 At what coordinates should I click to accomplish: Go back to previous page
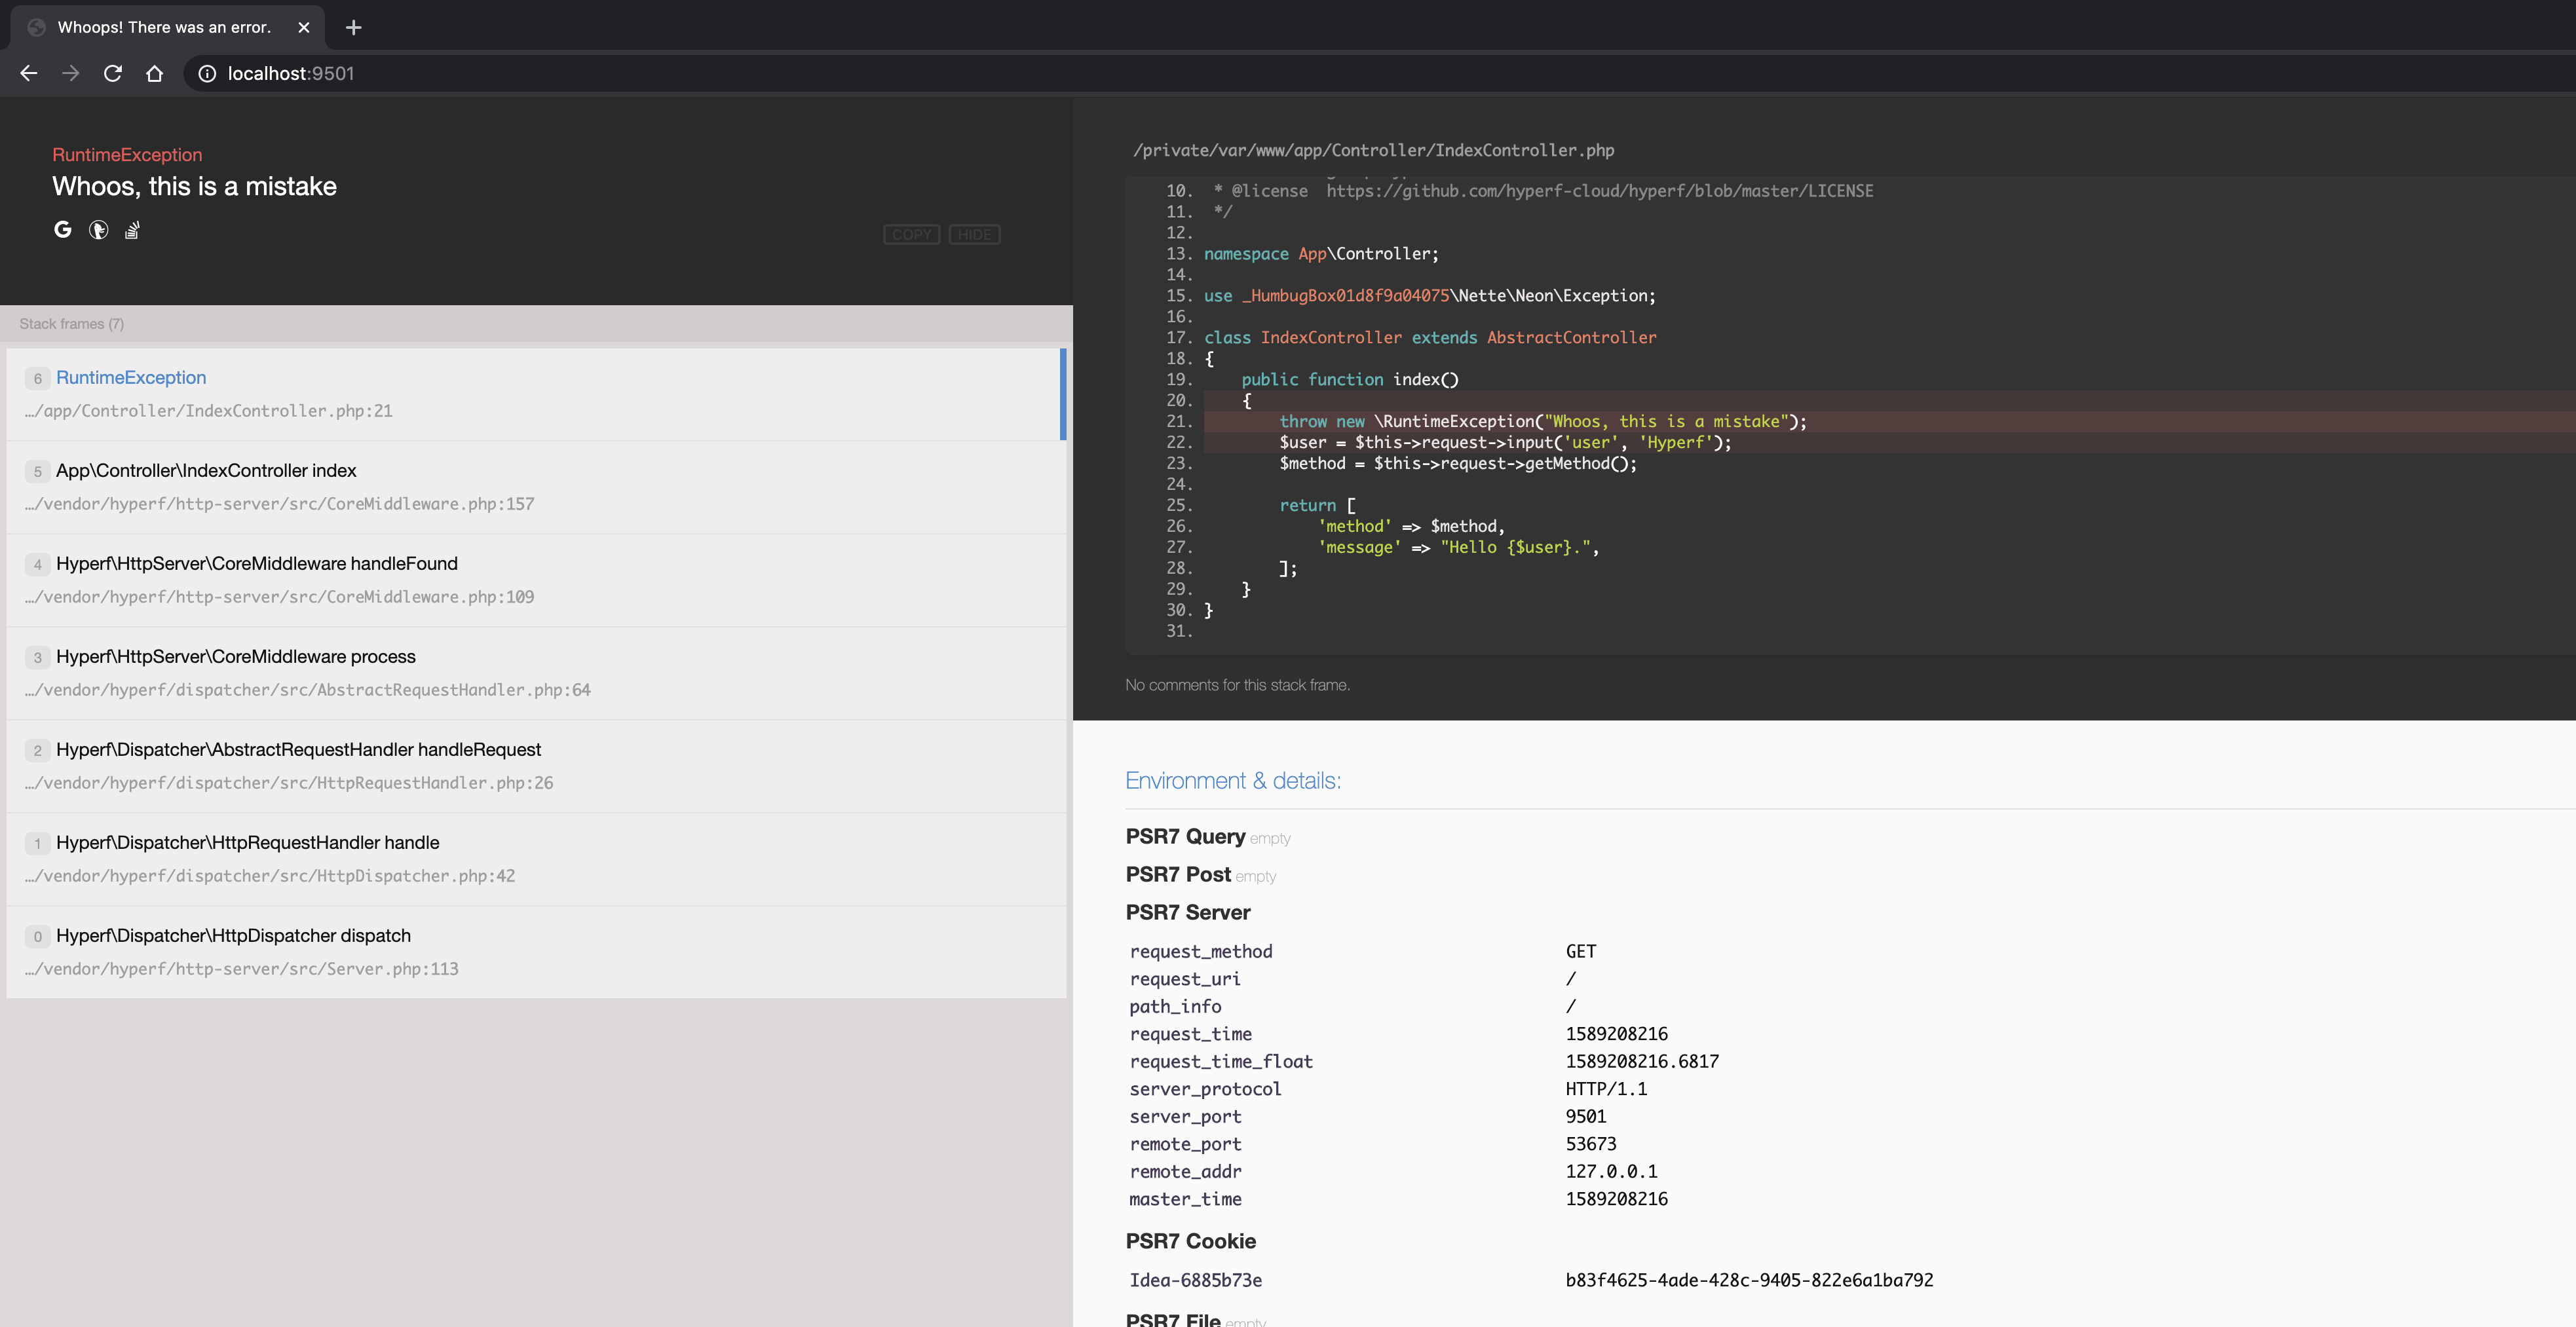[x=29, y=73]
